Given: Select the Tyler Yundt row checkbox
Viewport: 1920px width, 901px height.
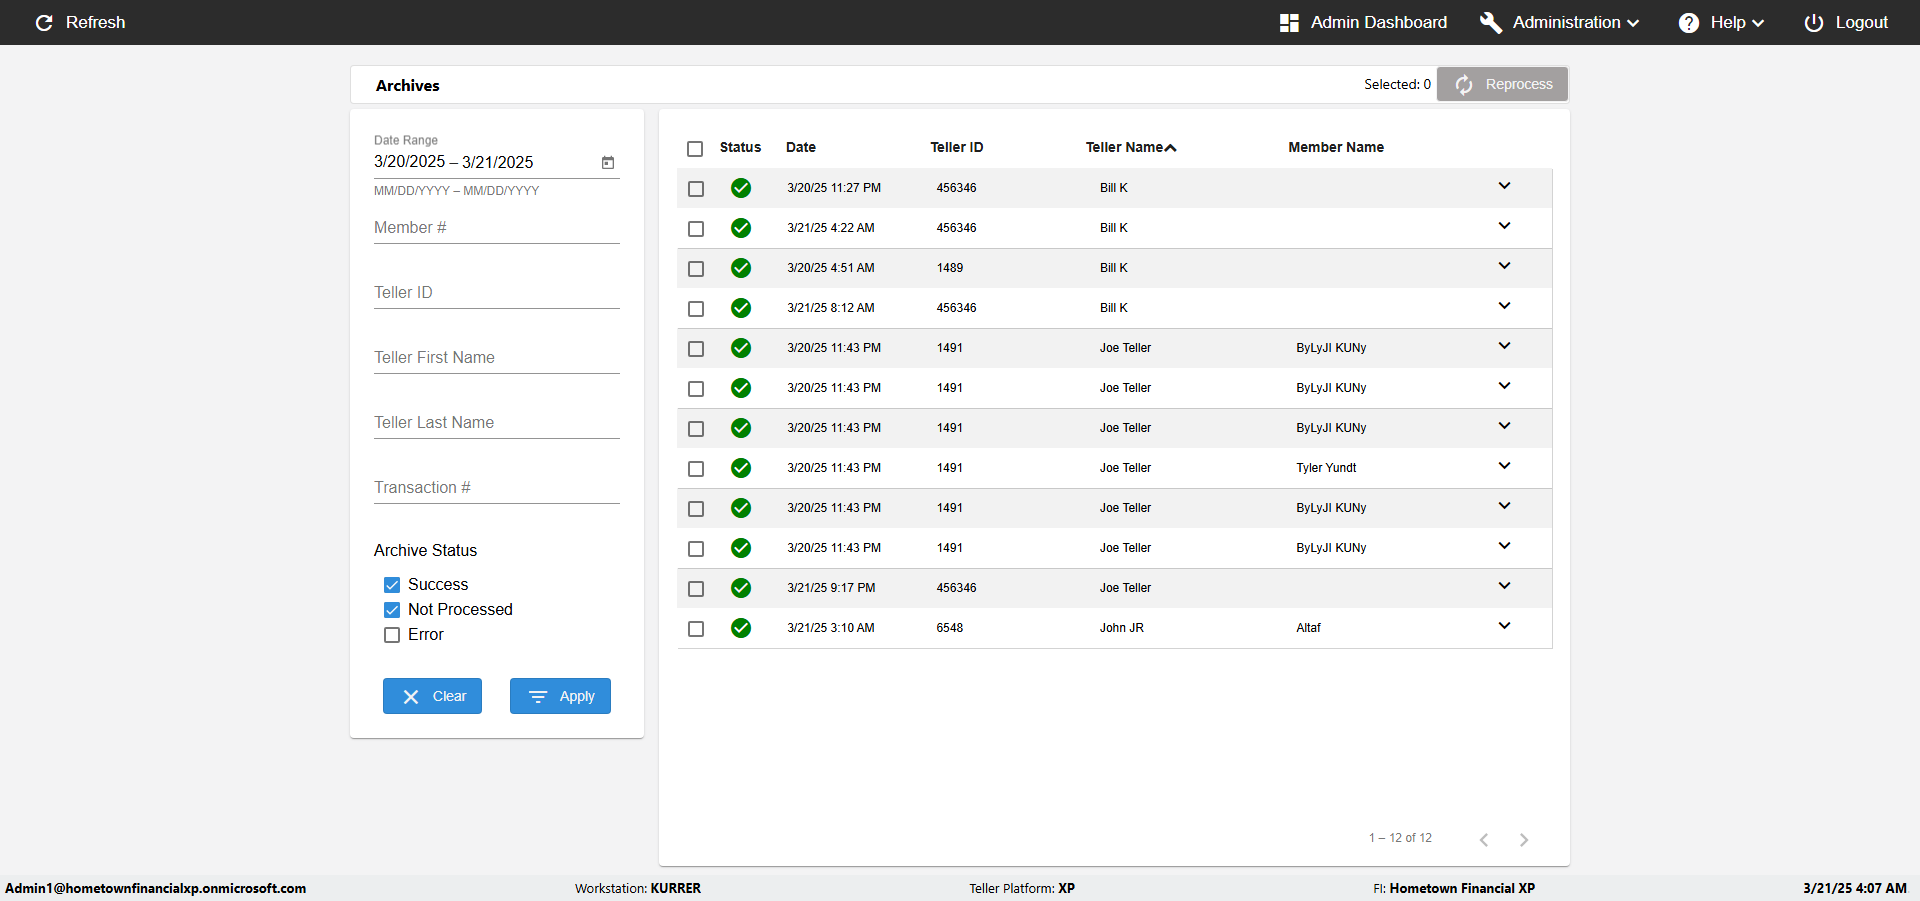Looking at the screenshot, I should pos(696,469).
